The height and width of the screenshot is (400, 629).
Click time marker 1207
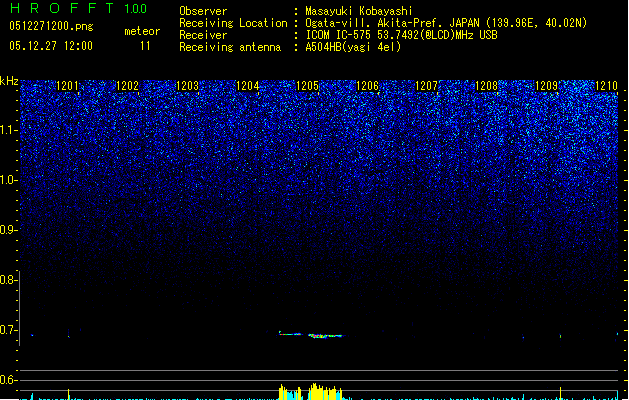tap(426, 86)
